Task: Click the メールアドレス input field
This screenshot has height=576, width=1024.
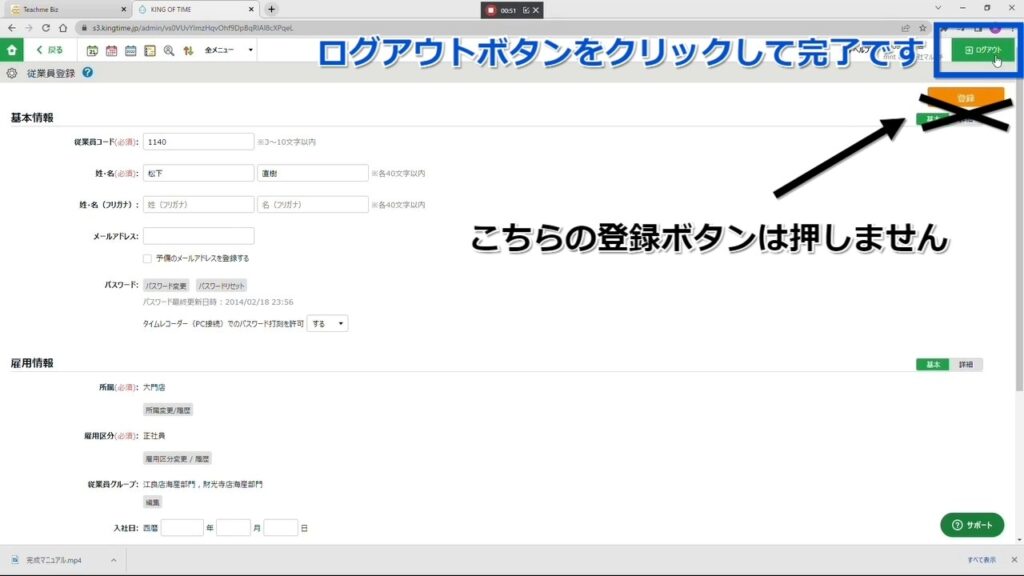Action: pos(198,236)
